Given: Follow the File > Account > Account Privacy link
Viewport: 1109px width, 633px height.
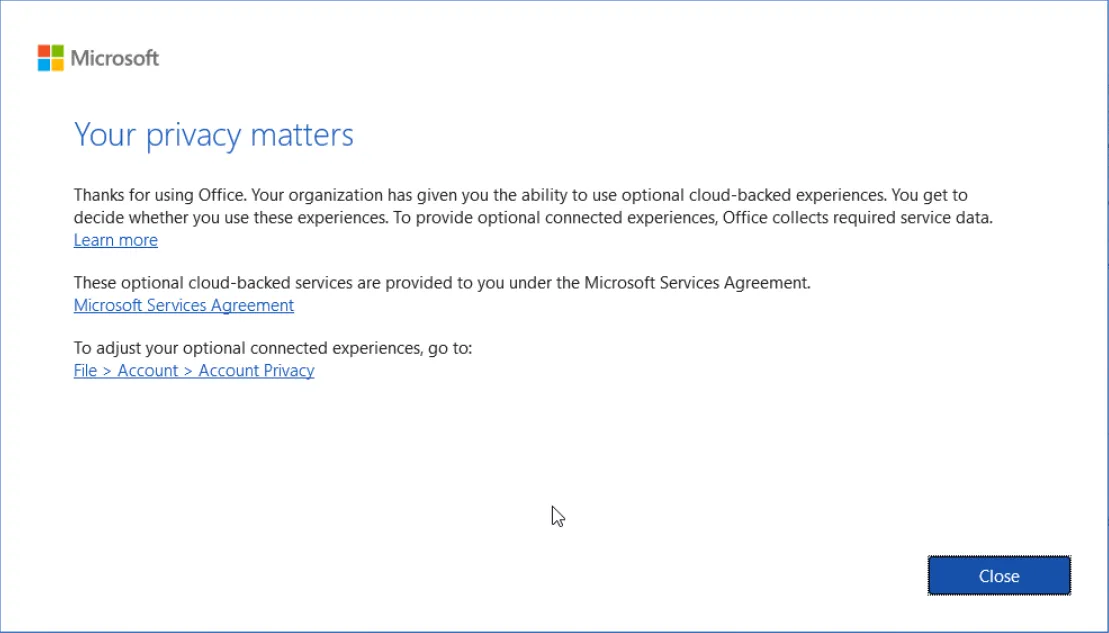Looking at the screenshot, I should pyautogui.click(x=194, y=370).
